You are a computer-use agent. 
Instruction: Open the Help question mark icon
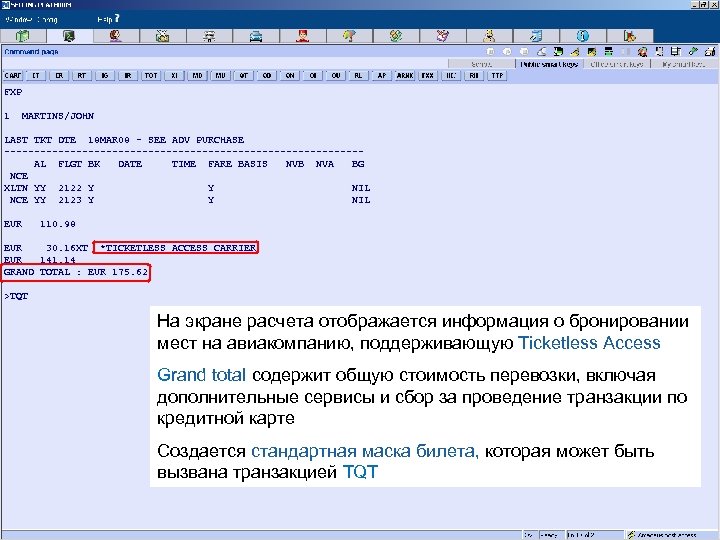coord(117,18)
